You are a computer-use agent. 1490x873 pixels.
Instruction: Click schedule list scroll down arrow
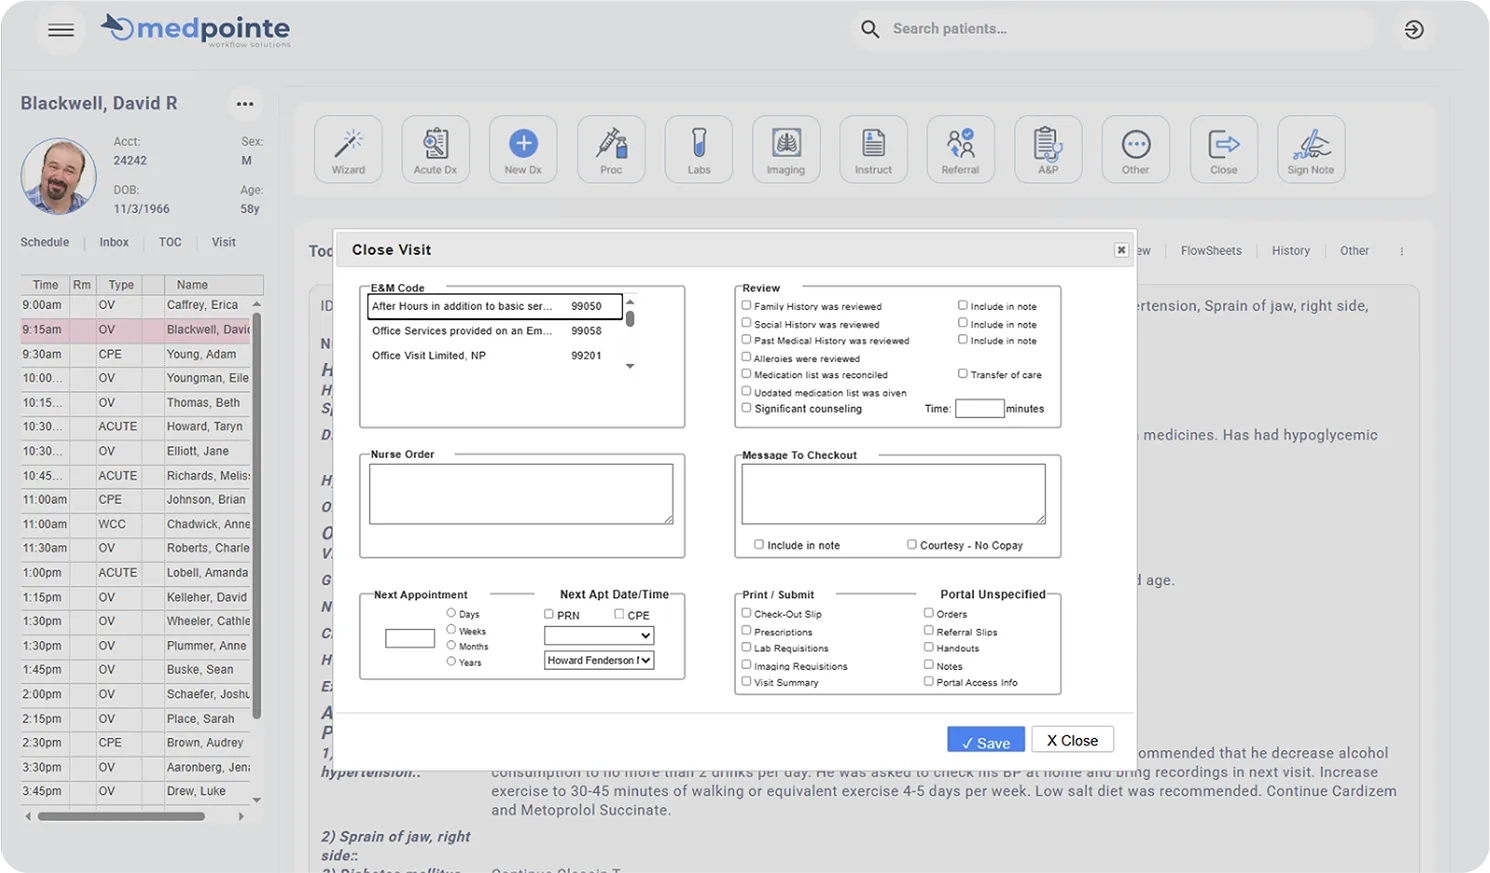(x=257, y=800)
